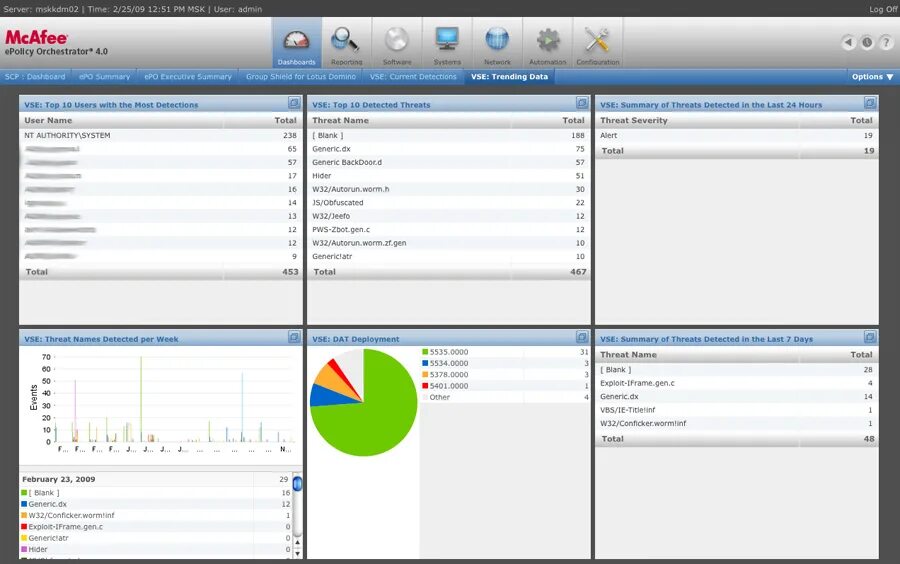Click the clock history round icon
This screenshot has height=564, width=900.
coord(867,42)
